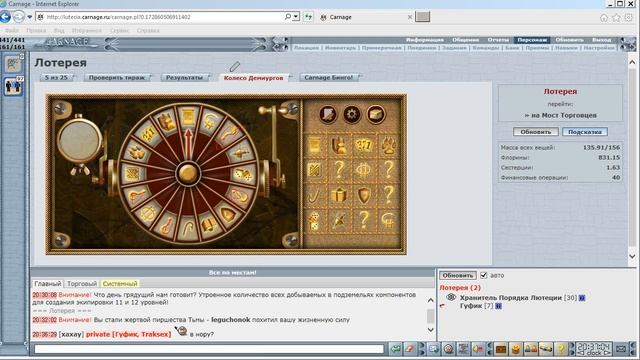Viewport: 640px width, 360px height.
Task: Select the paw print prize cell
Action: coord(388,146)
